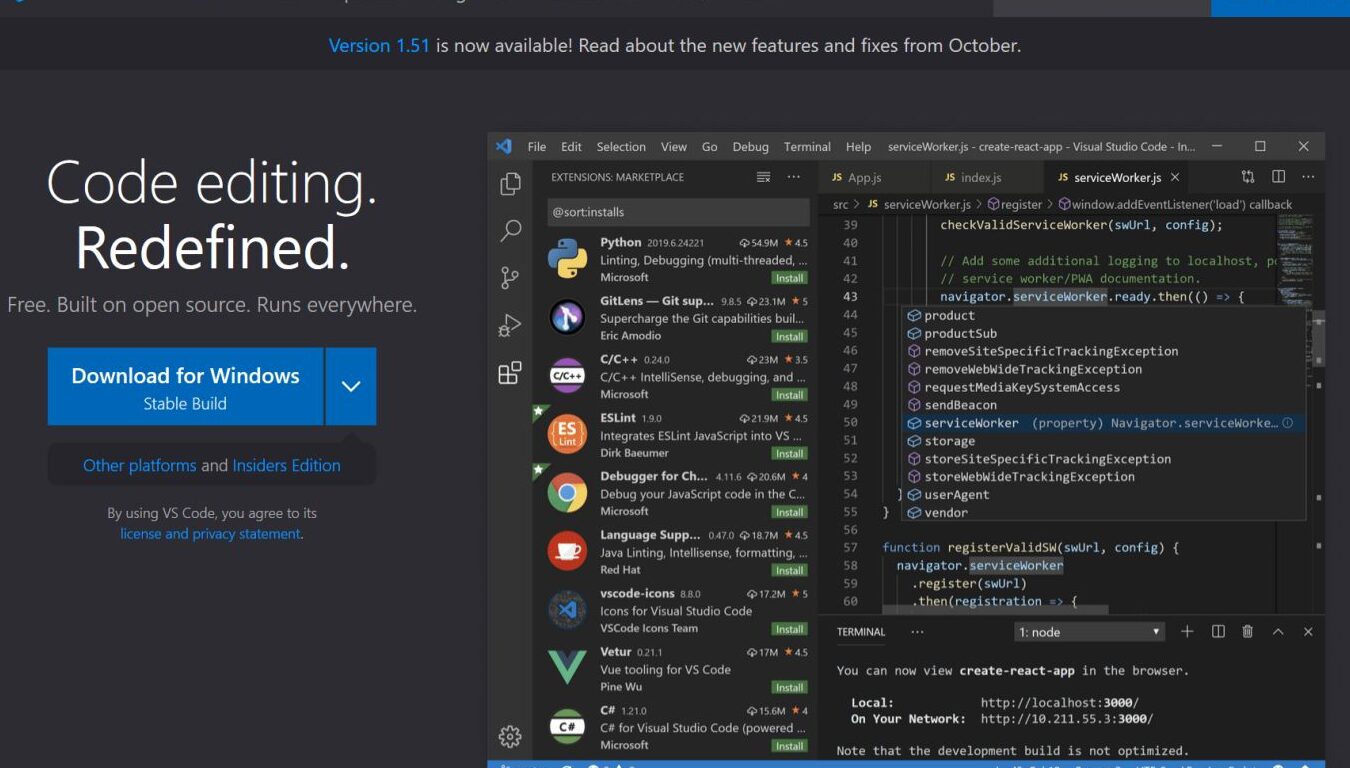
Task: Open the Debug menu
Action: pyautogui.click(x=750, y=147)
